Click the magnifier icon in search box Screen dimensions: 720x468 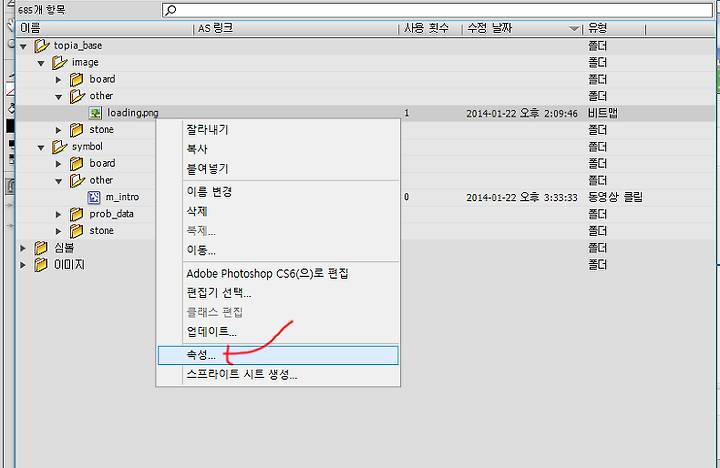tap(171, 10)
